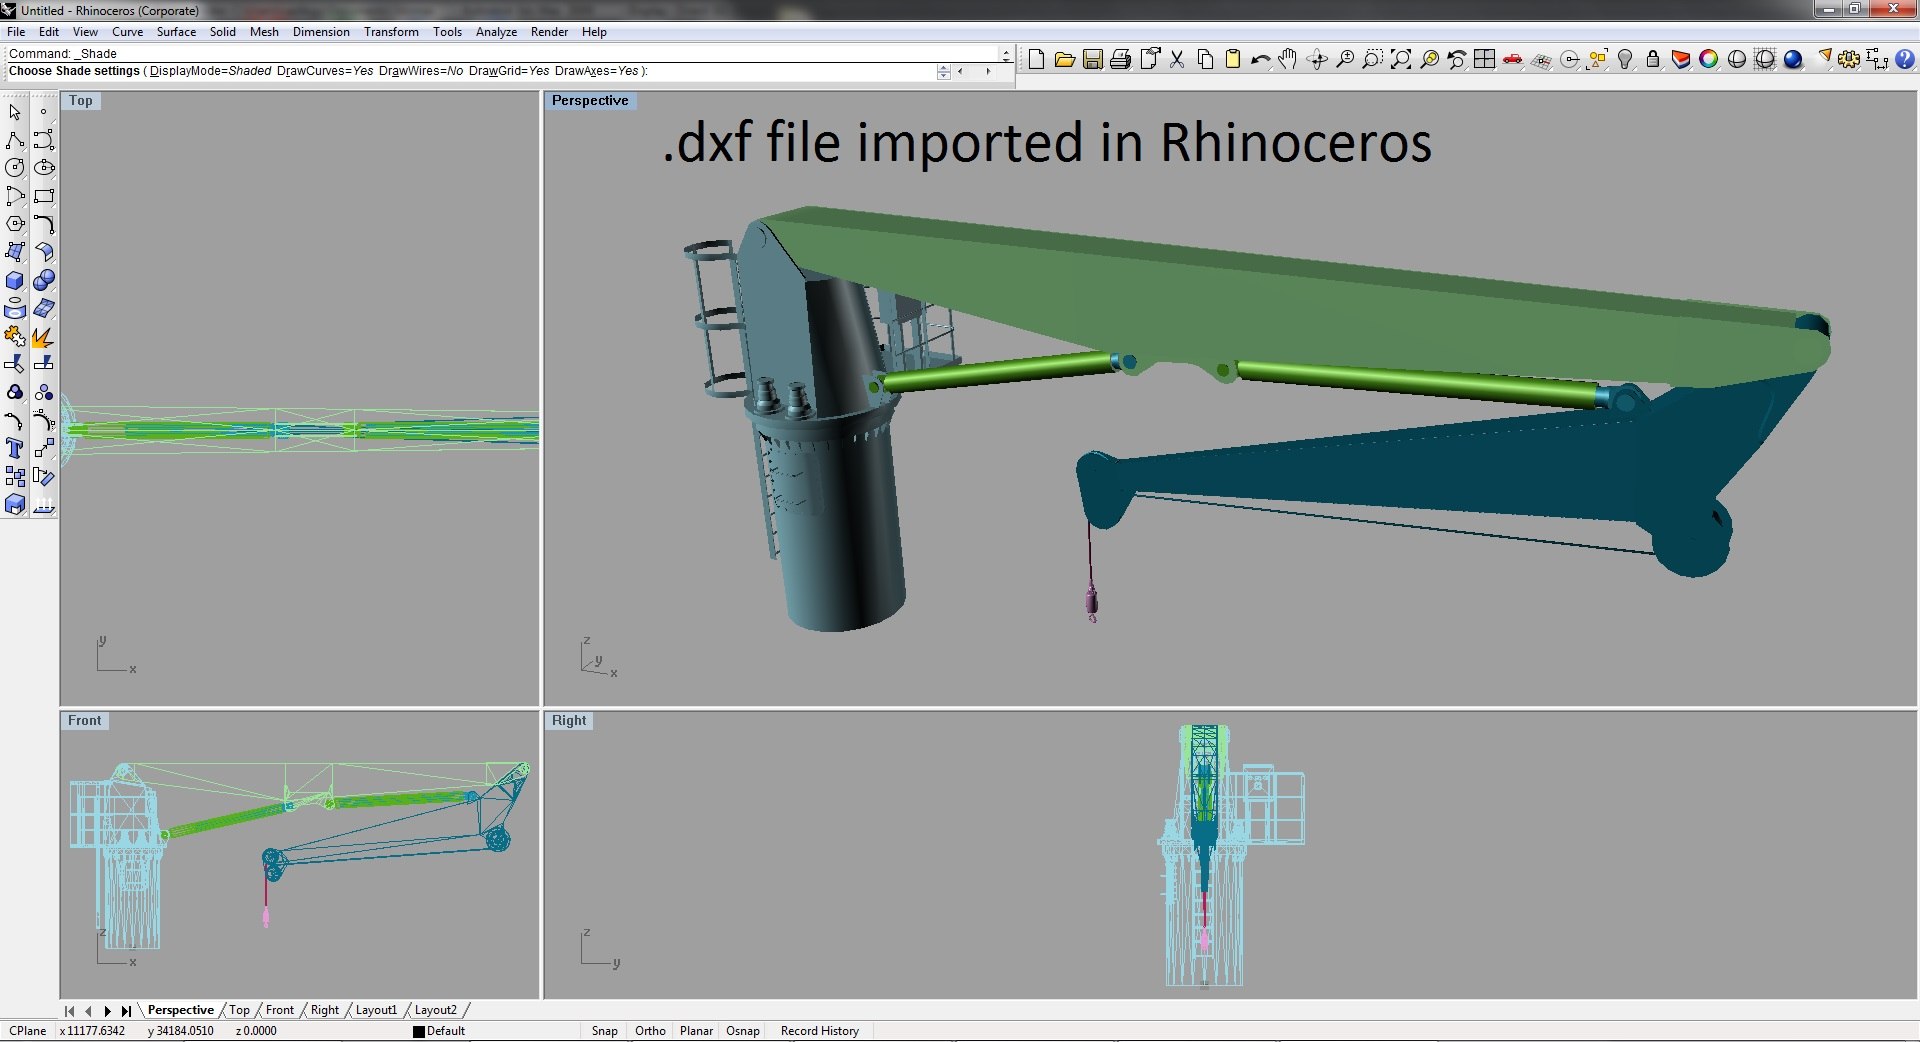Choose the Box solid tool
Viewport: 1920px width, 1042px height.
15,281
